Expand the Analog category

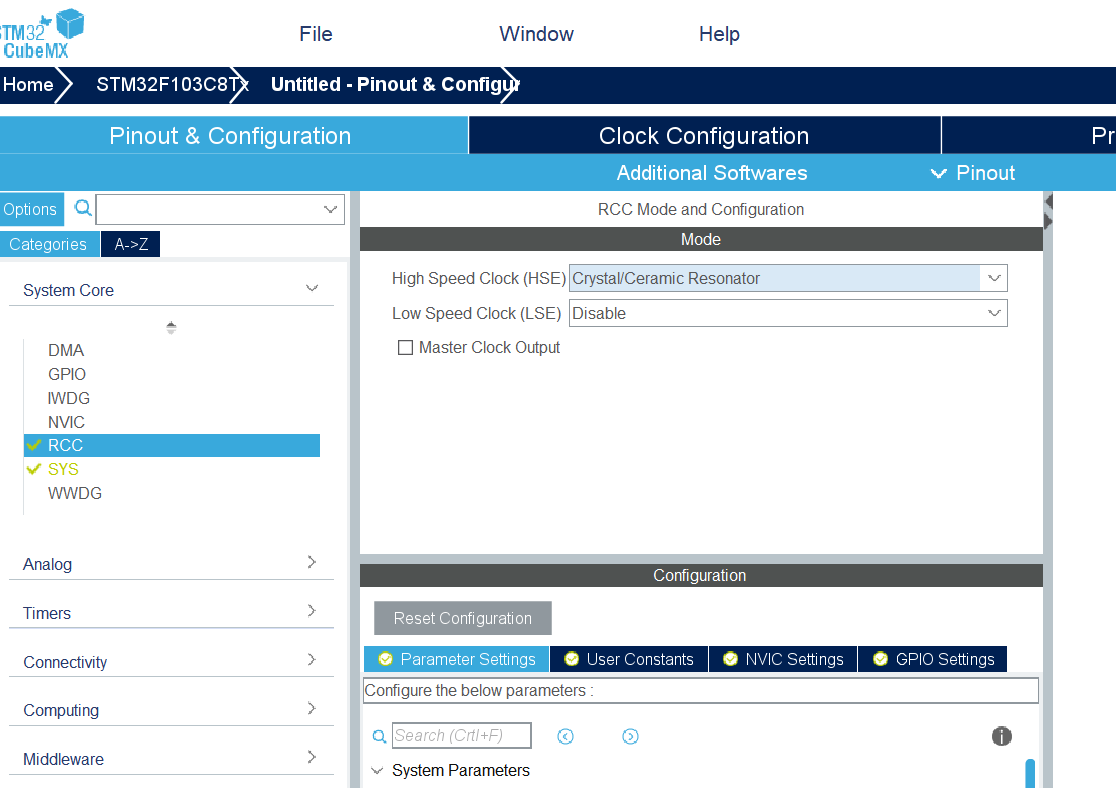312,562
